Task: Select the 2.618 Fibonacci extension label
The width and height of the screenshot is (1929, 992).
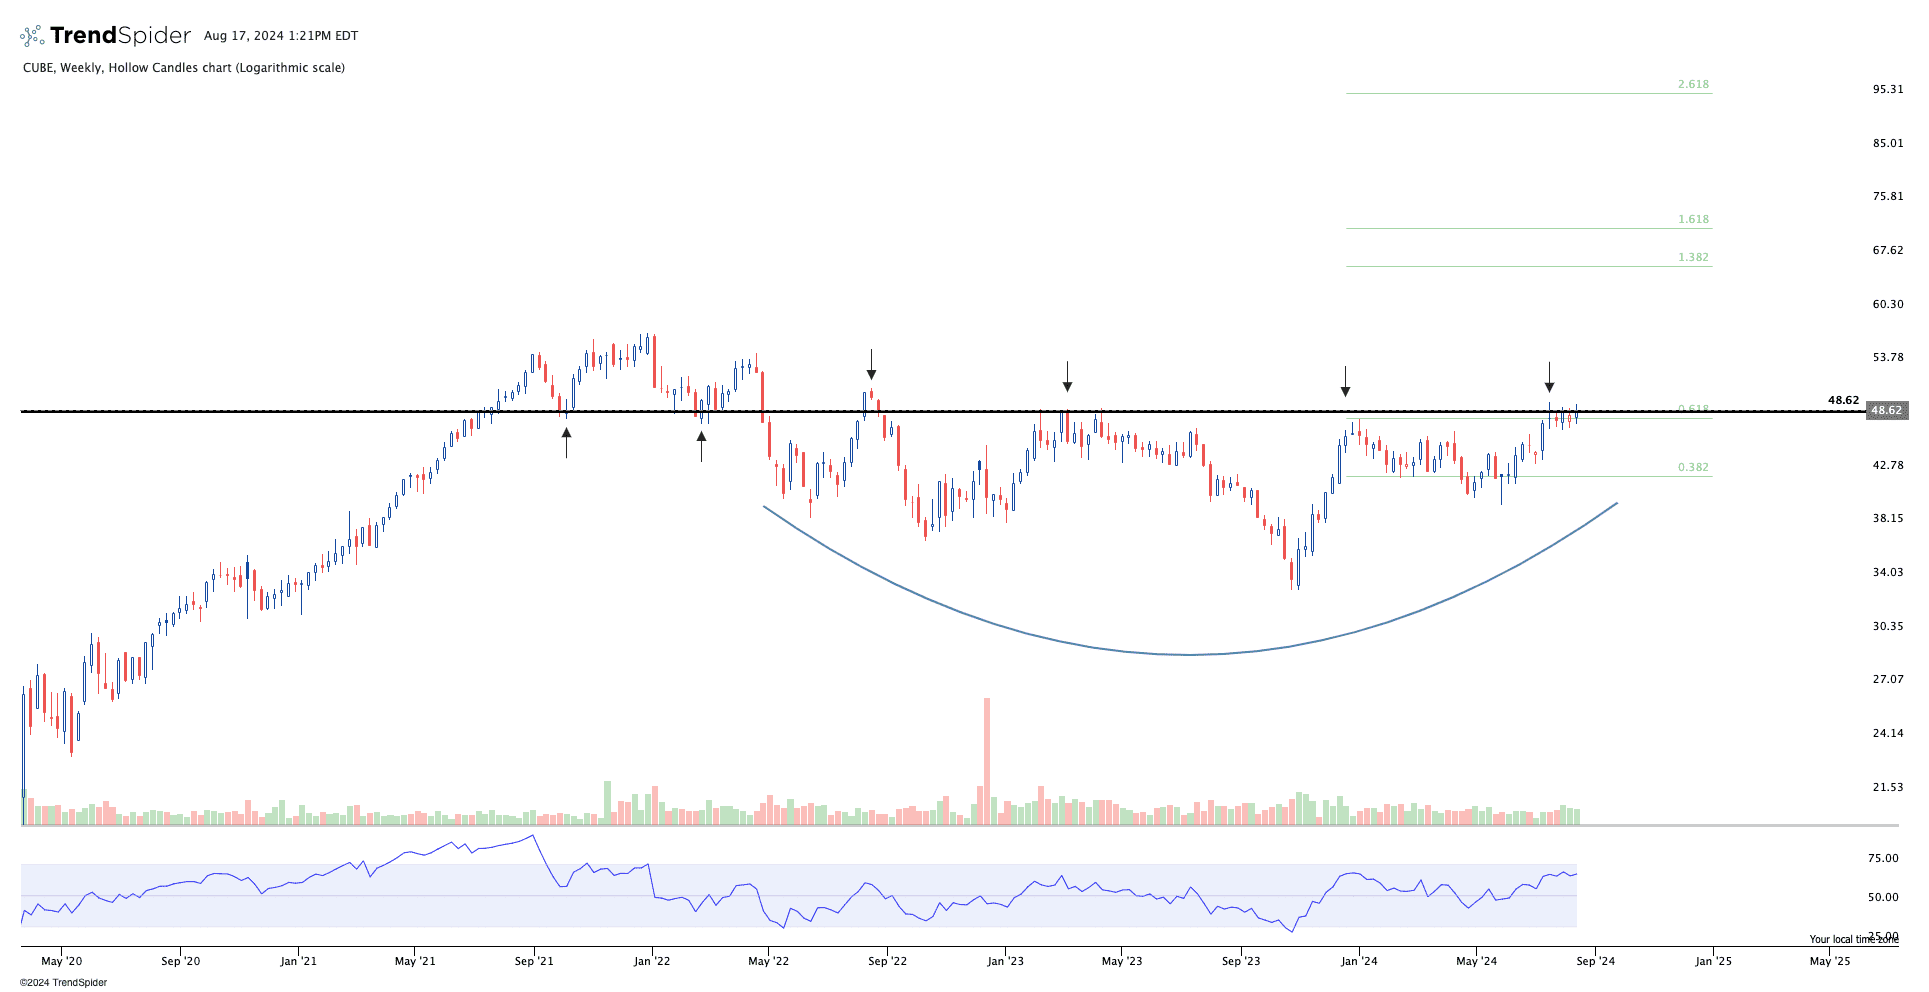Action: tap(1693, 85)
